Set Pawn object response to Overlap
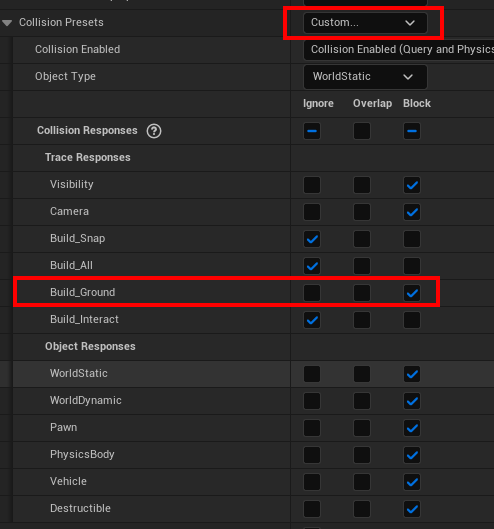This screenshot has height=529, width=494. 362,428
